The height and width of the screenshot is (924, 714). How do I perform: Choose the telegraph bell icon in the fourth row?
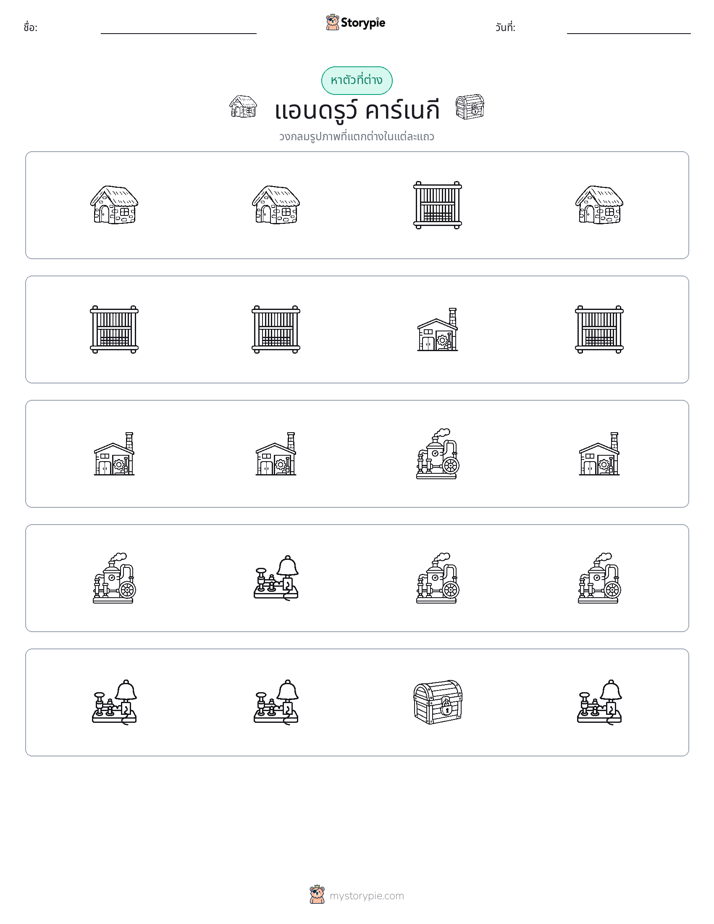(x=276, y=578)
